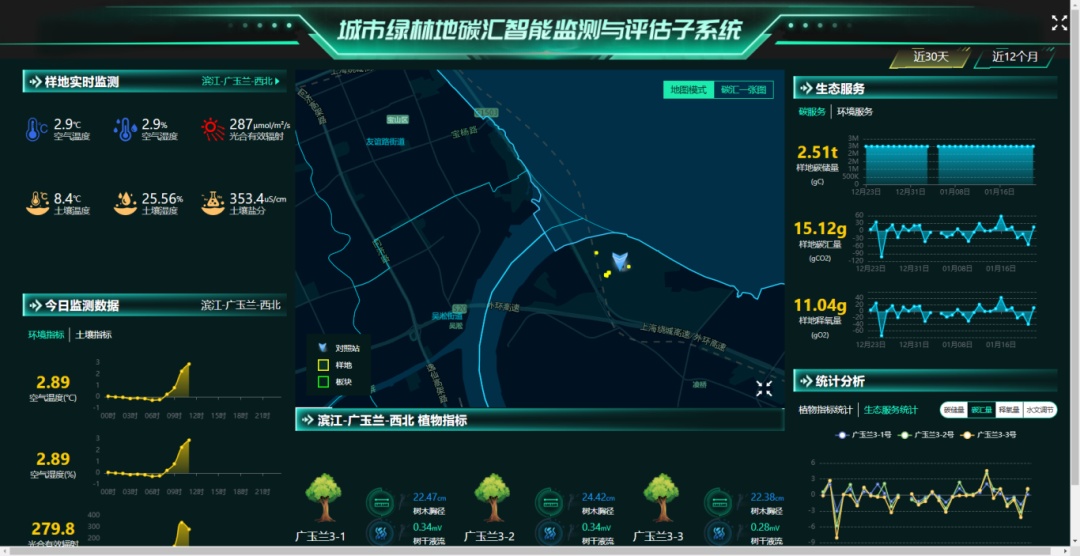The height and width of the screenshot is (556, 1080).
Task: Switch to the 环境指标 tab
Action: pyautogui.click(x=46, y=335)
